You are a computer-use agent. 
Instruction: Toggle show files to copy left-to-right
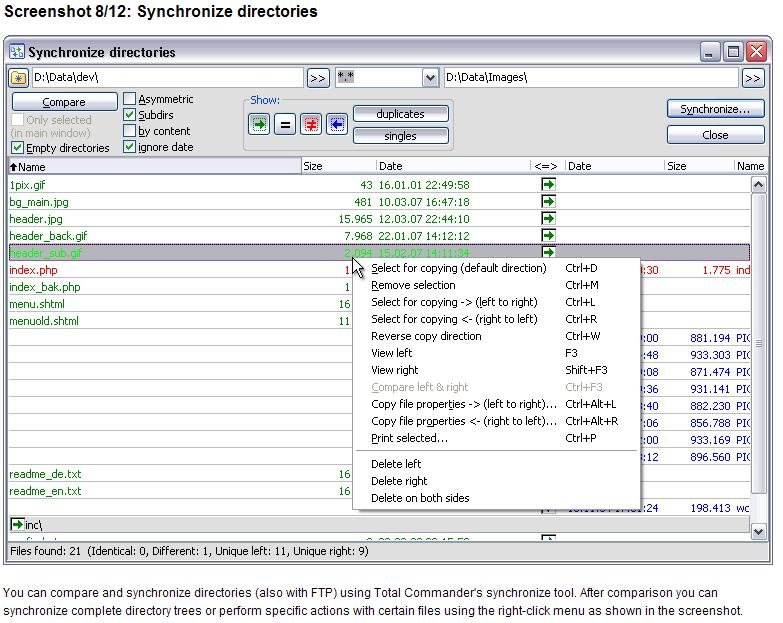(x=259, y=124)
